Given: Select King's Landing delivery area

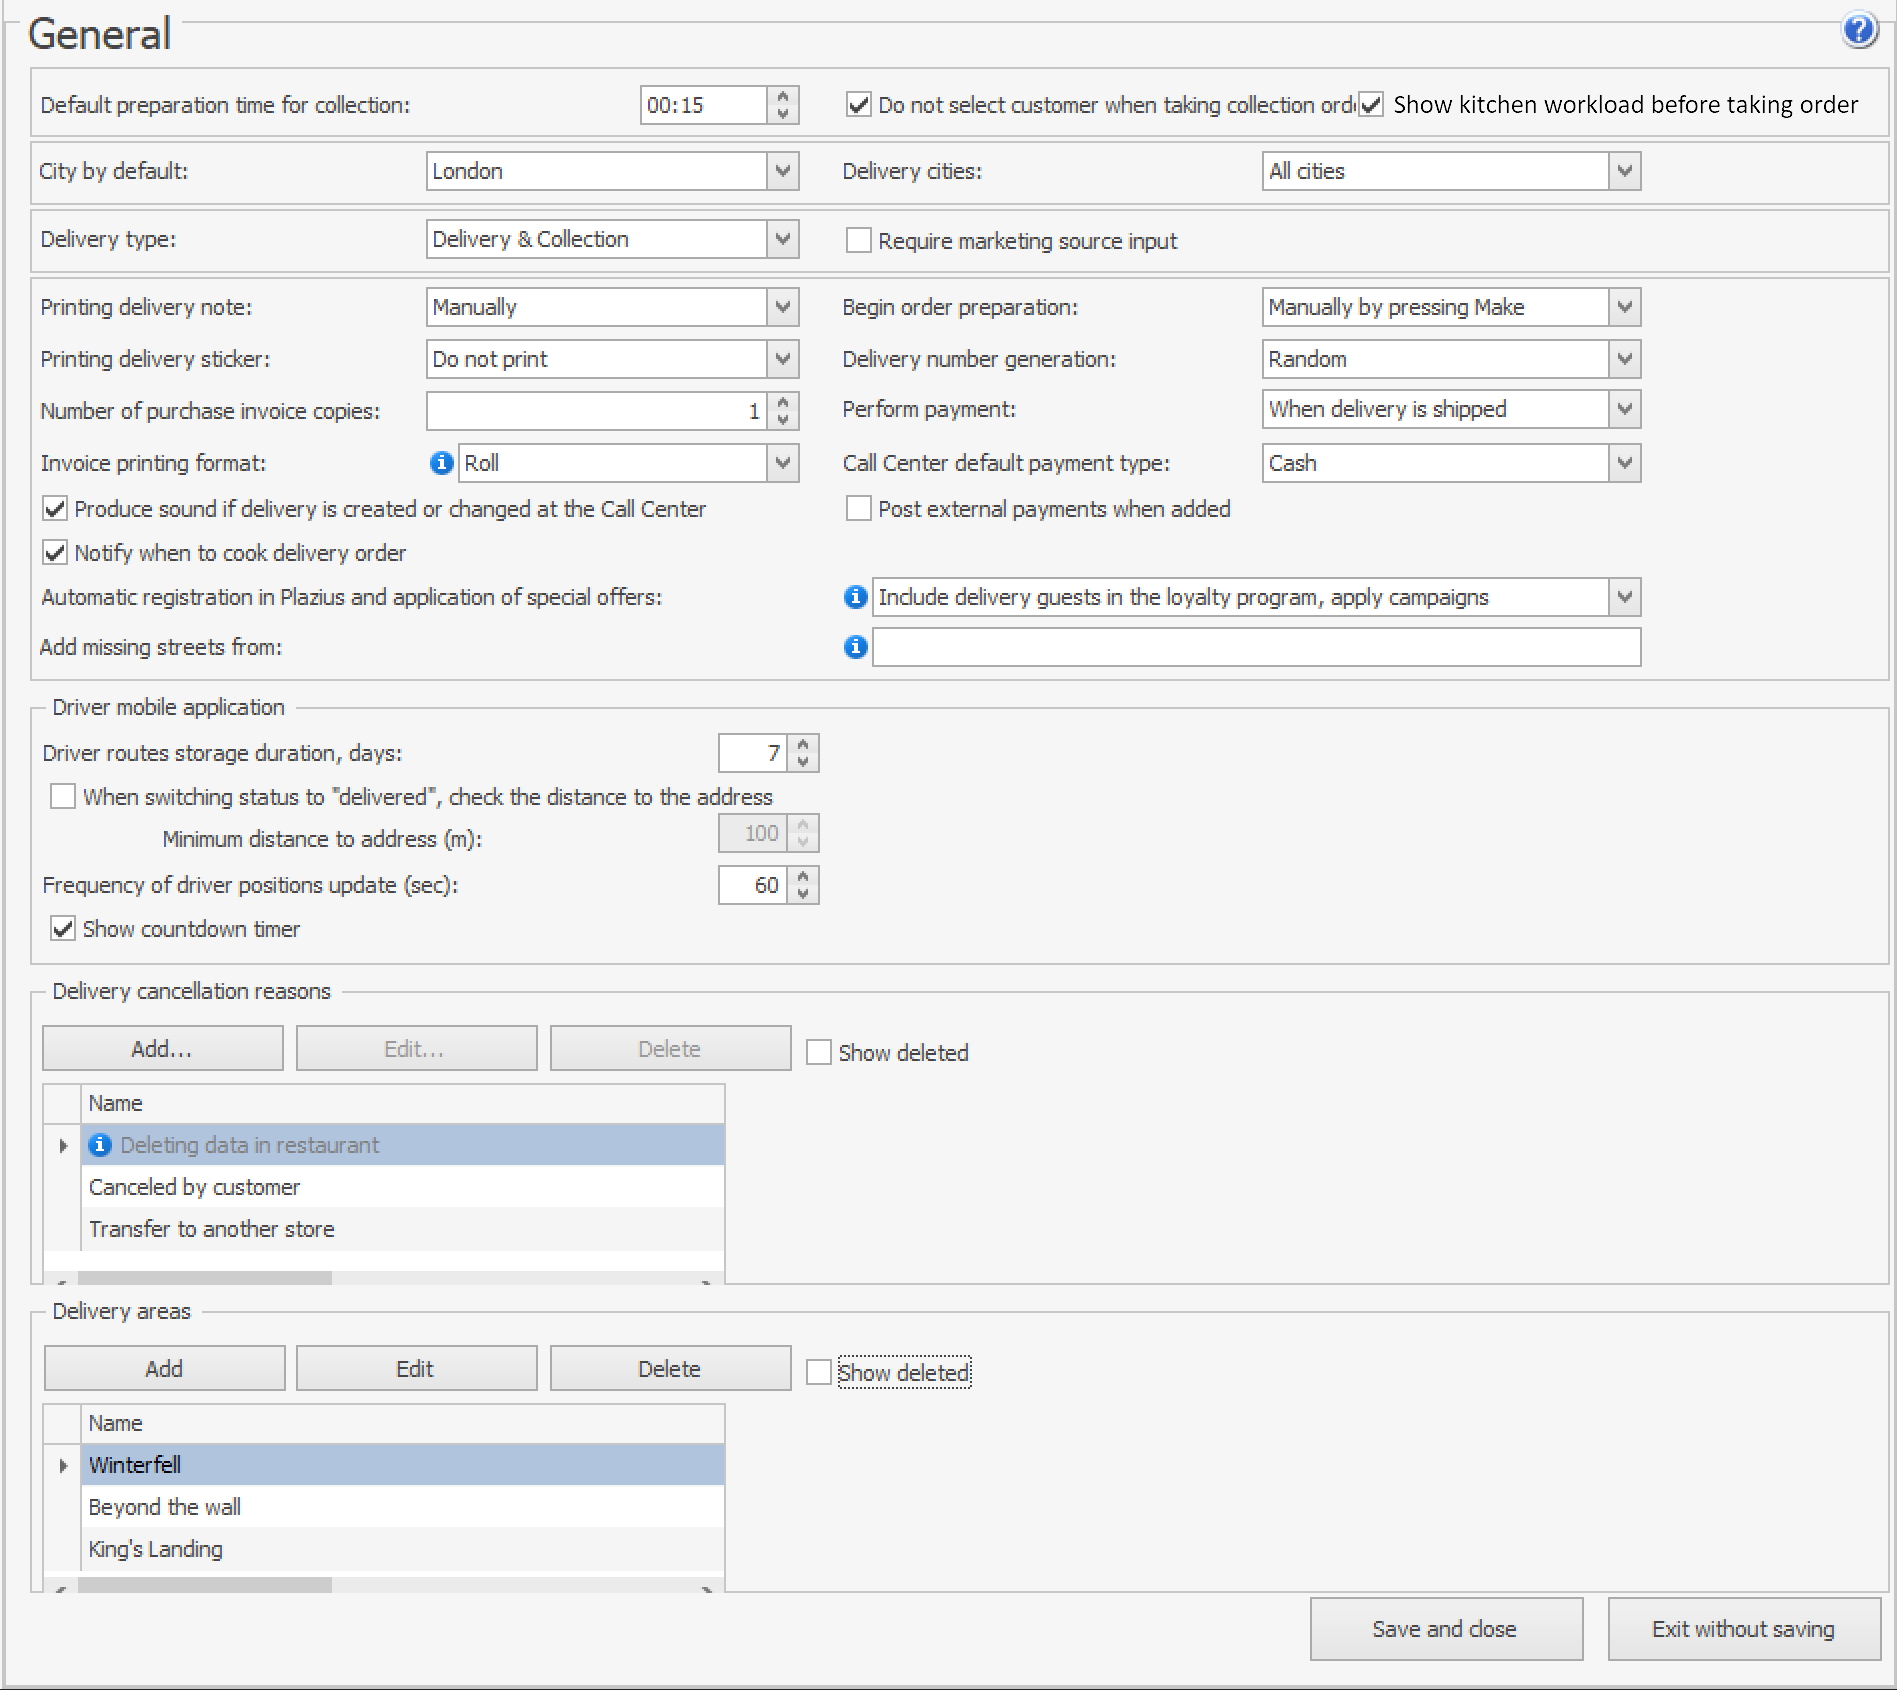Looking at the screenshot, I should coord(156,1549).
